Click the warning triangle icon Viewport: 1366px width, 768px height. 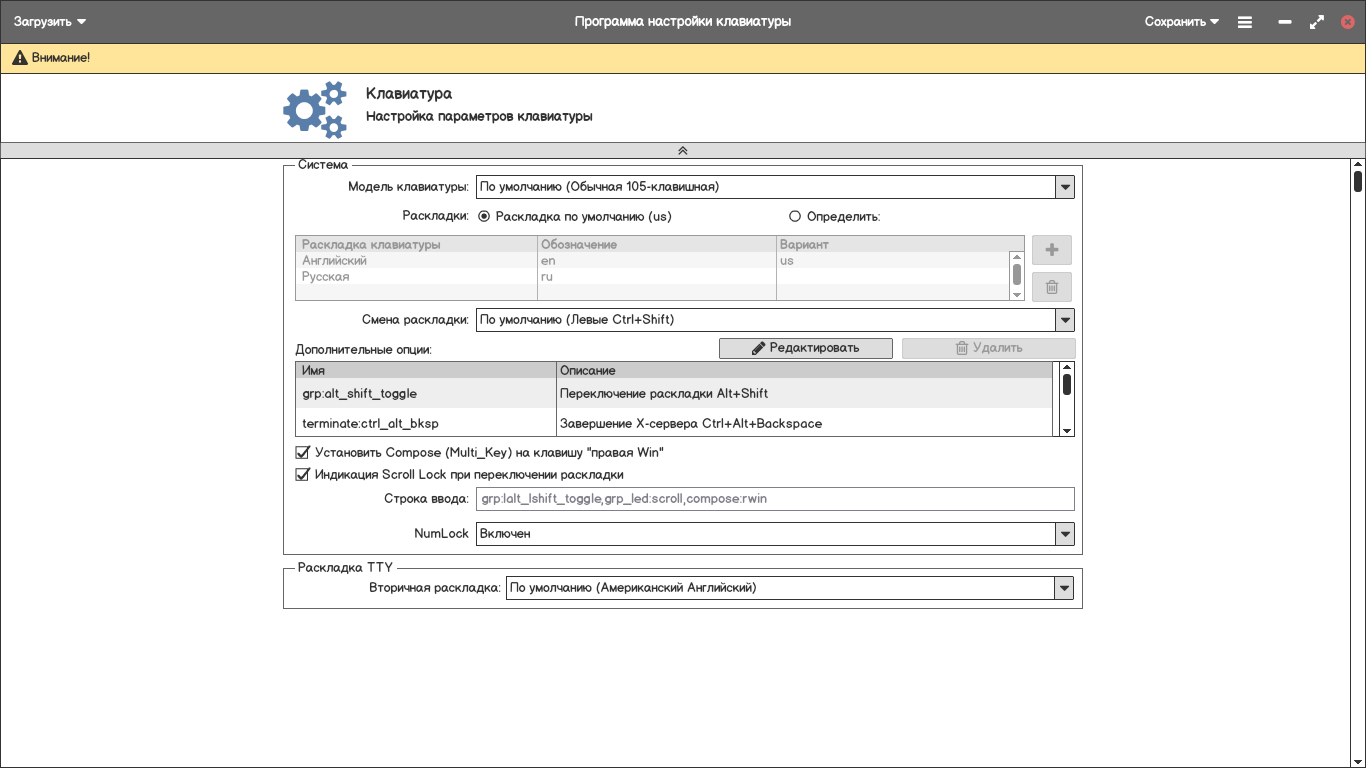[19, 58]
